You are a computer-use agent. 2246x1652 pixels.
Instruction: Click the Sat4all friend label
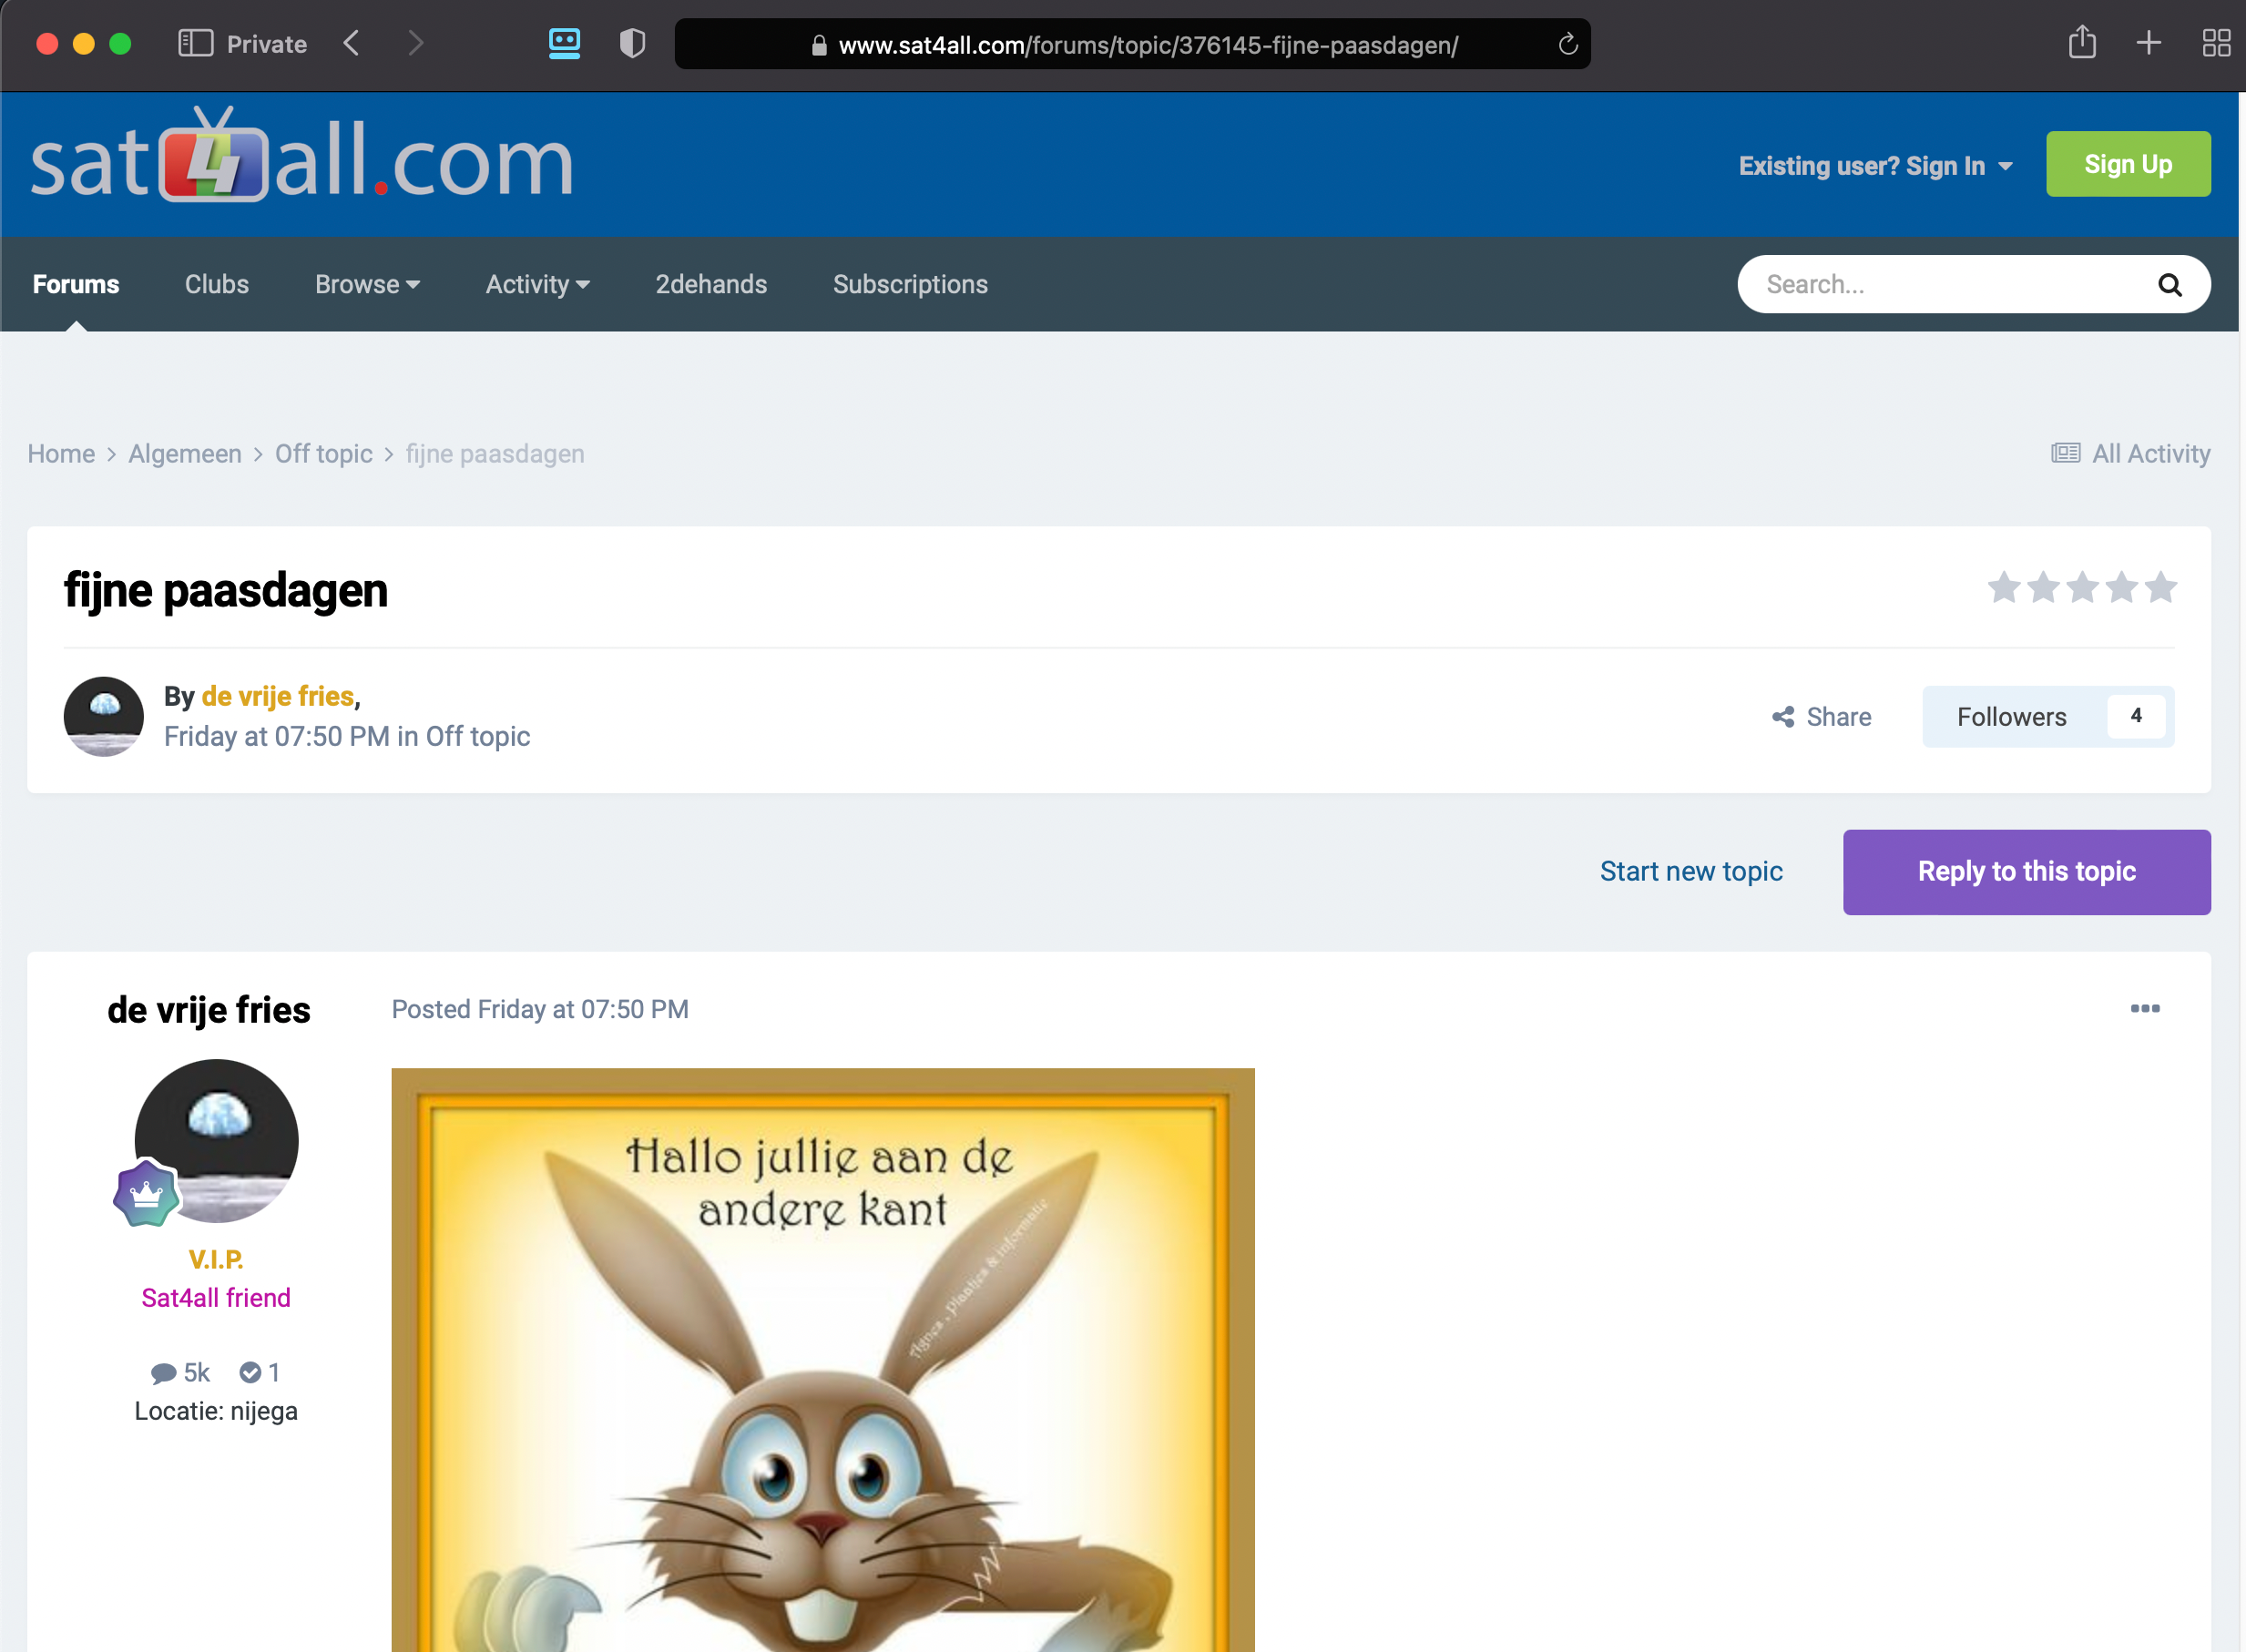coord(216,1298)
